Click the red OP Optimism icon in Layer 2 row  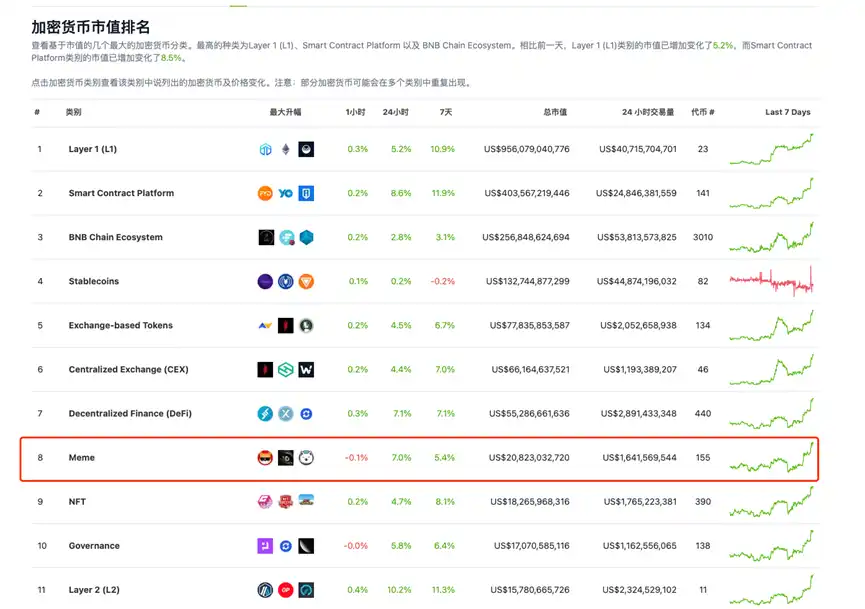pos(285,590)
